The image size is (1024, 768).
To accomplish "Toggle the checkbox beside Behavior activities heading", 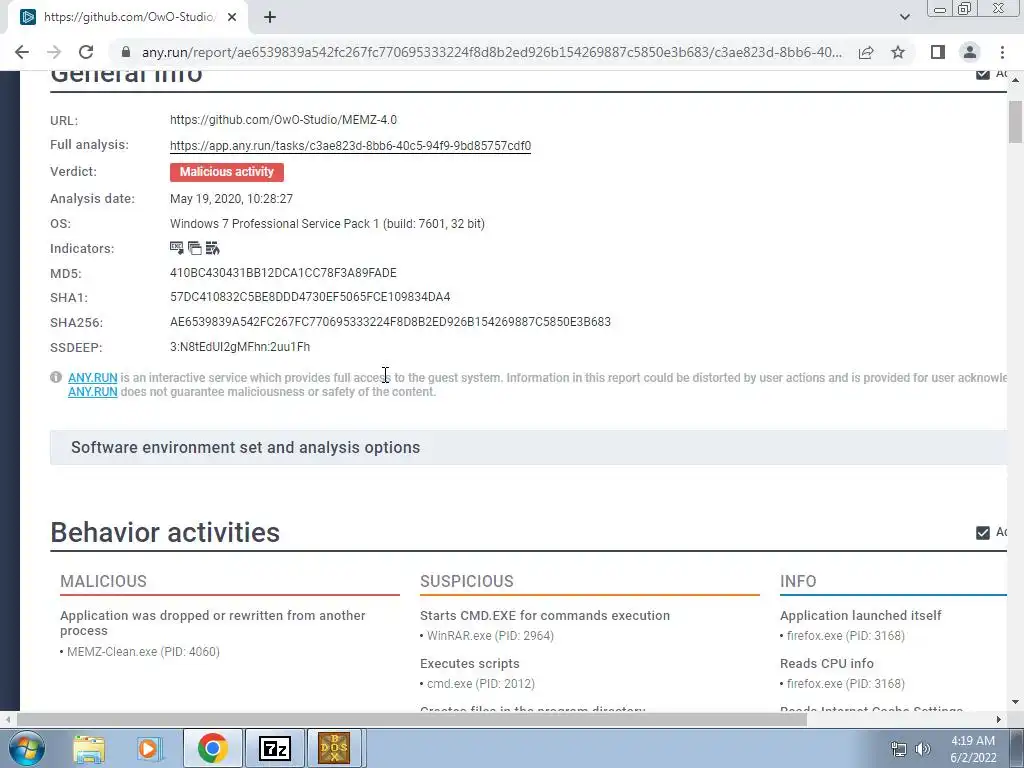I will pos(983,533).
